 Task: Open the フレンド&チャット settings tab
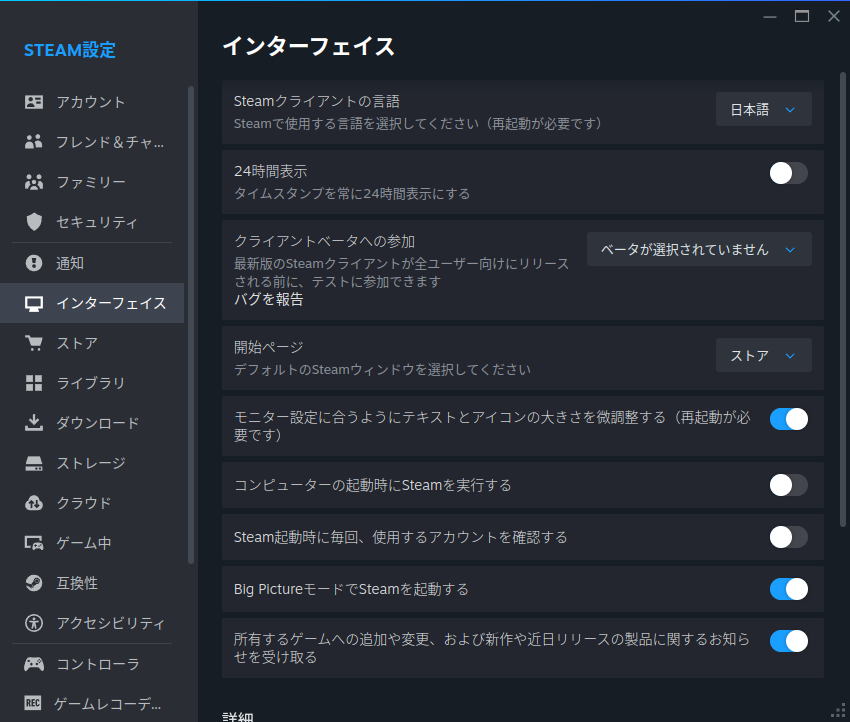pos(92,142)
